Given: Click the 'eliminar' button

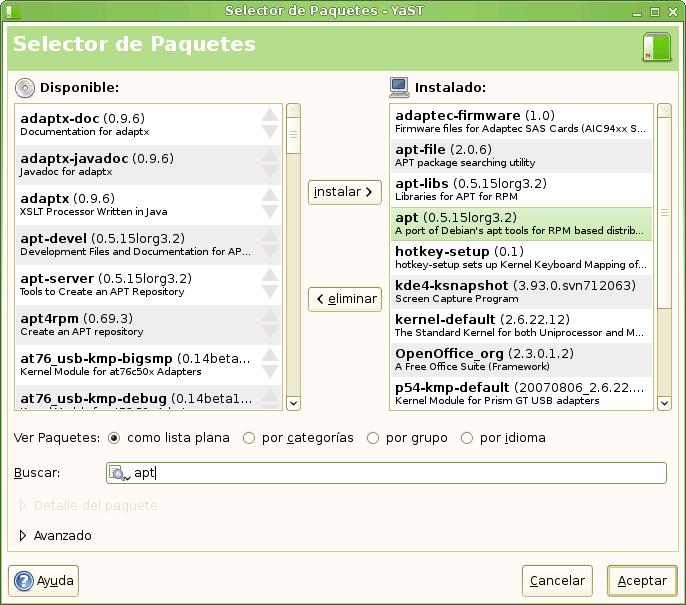Looking at the screenshot, I should click(345, 299).
